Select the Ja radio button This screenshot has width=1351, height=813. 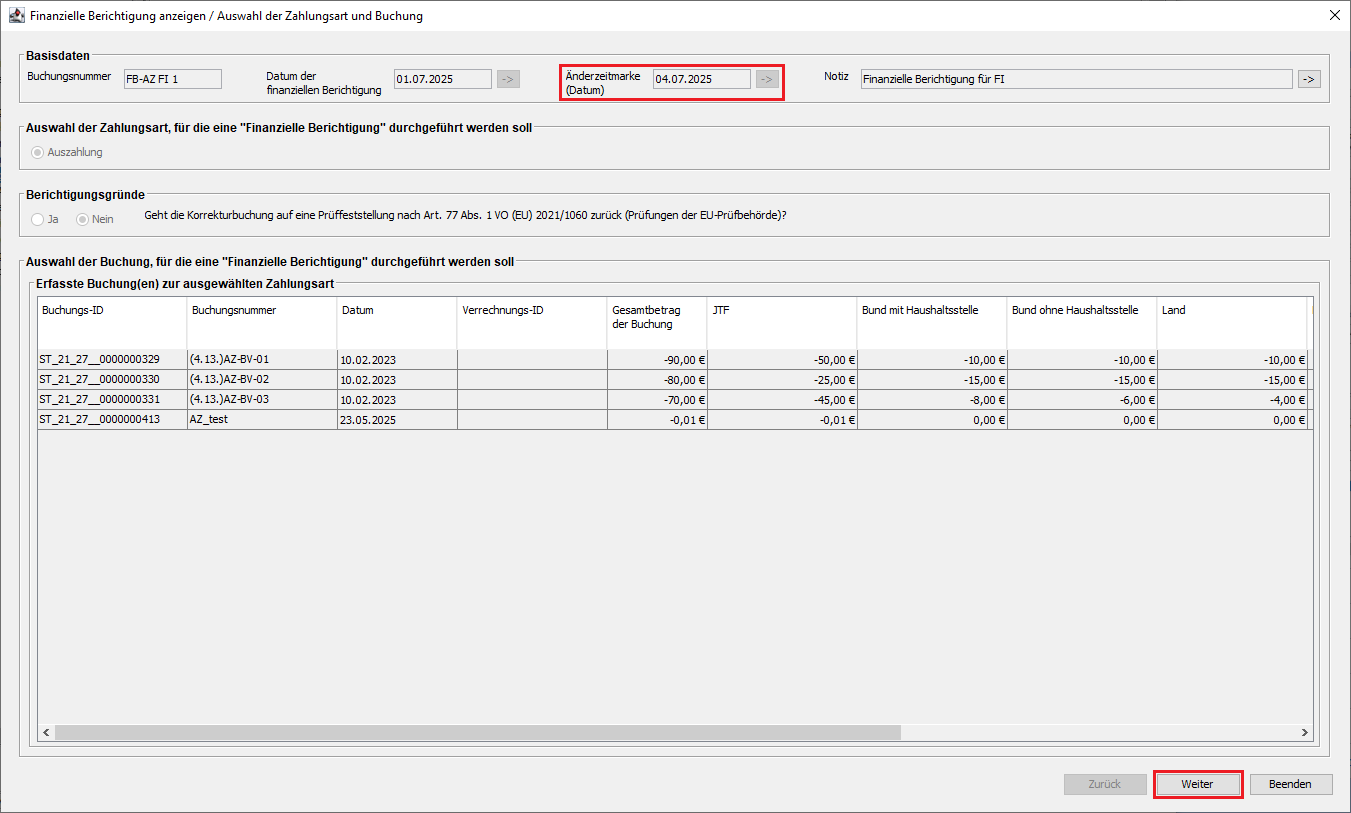click(38, 219)
